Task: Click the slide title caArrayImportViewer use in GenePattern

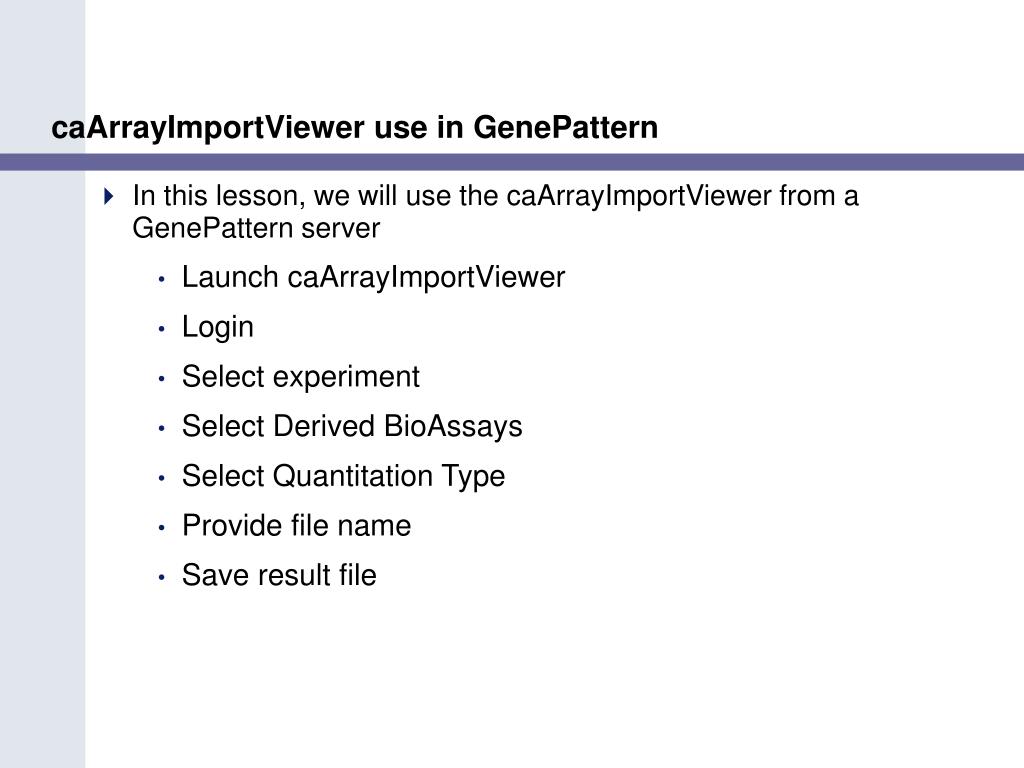Action: pos(355,127)
